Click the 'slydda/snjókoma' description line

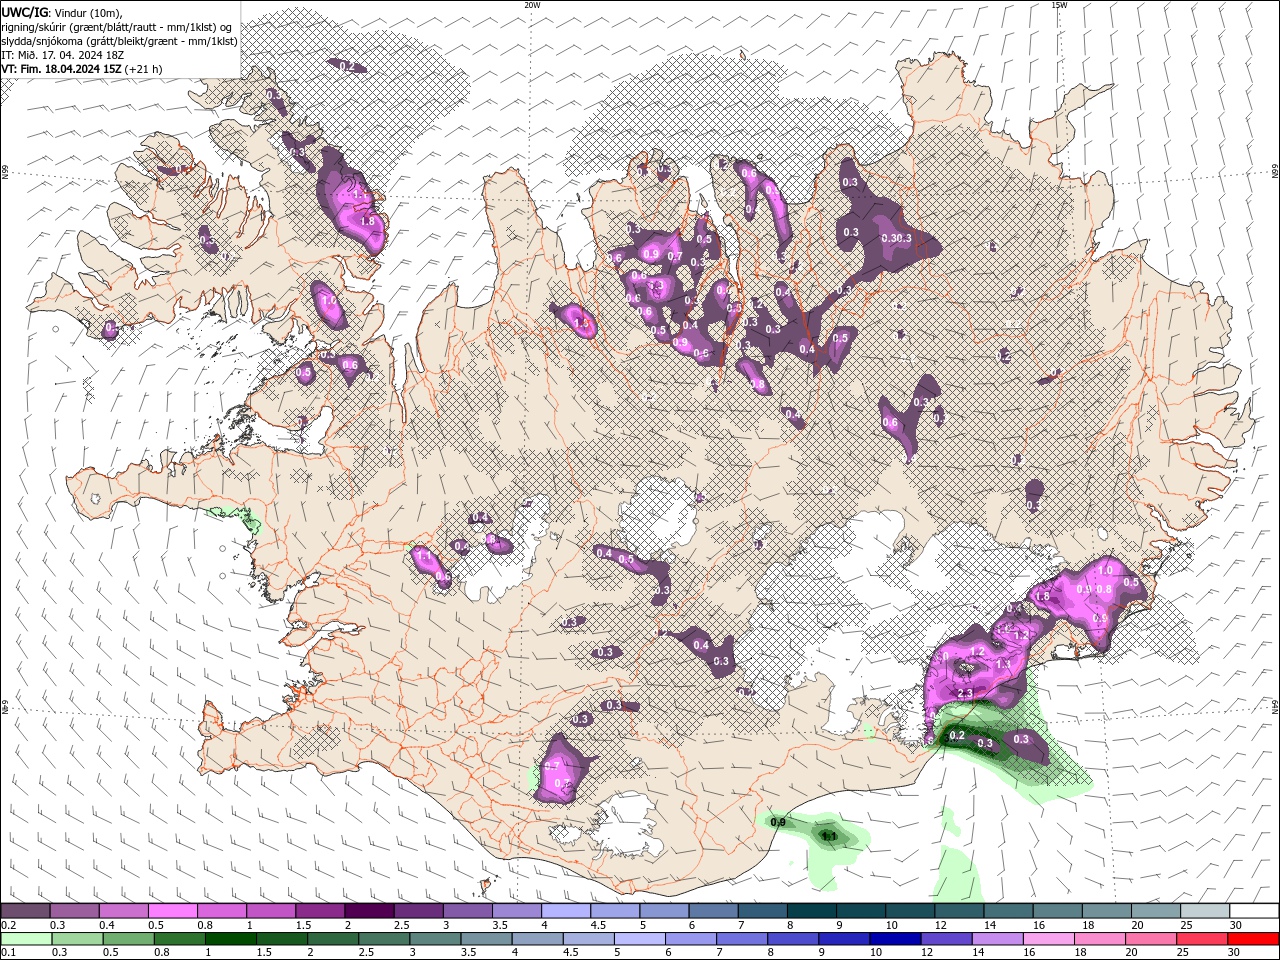click(x=119, y=41)
